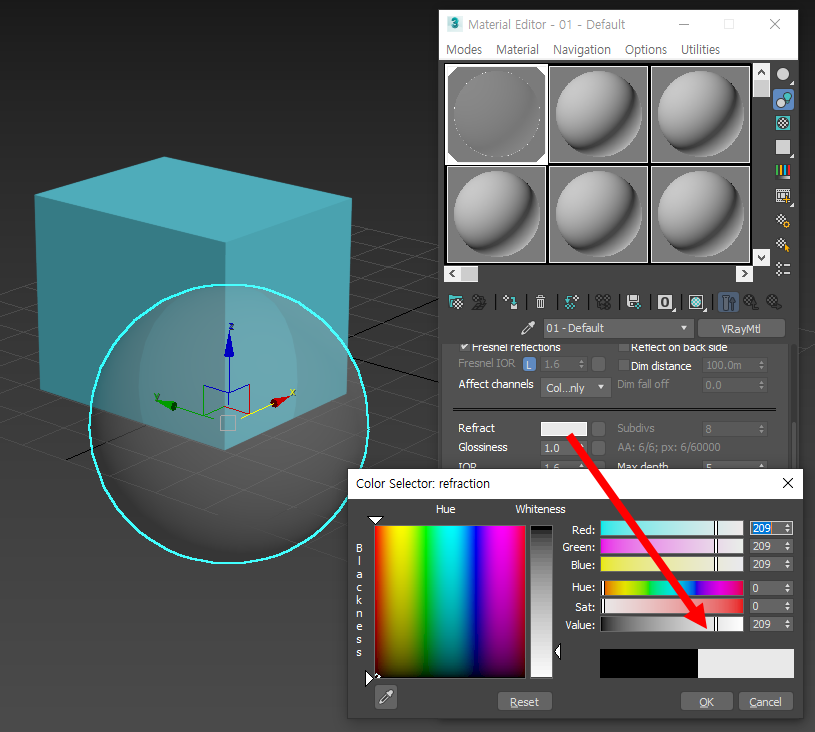This screenshot has width=815, height=732.
Task: Open Modes menu
Action: click(x=464, y=49)
